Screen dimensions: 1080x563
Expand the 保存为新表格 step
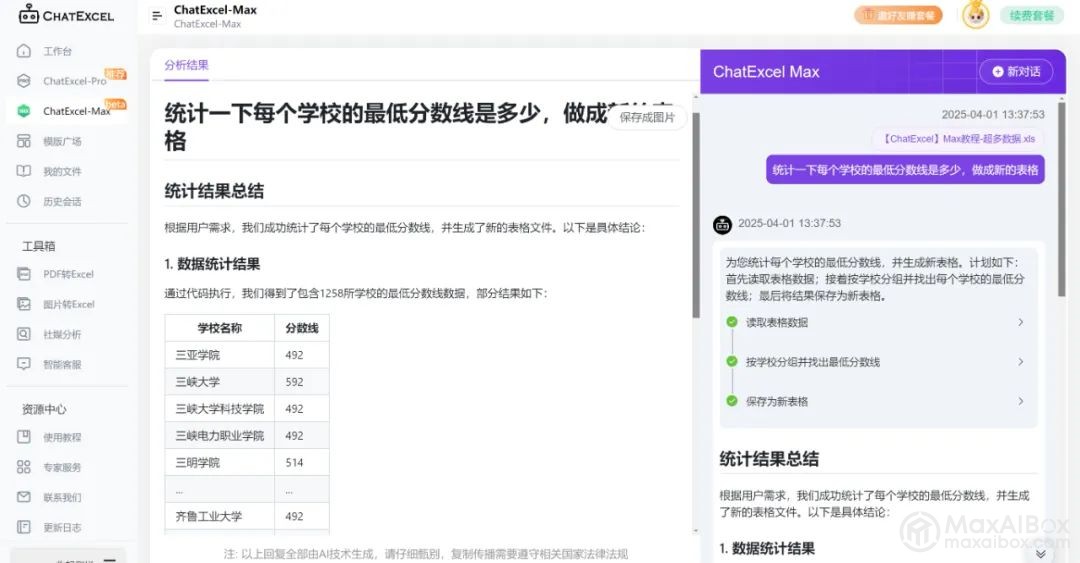tap(1021, 401)
